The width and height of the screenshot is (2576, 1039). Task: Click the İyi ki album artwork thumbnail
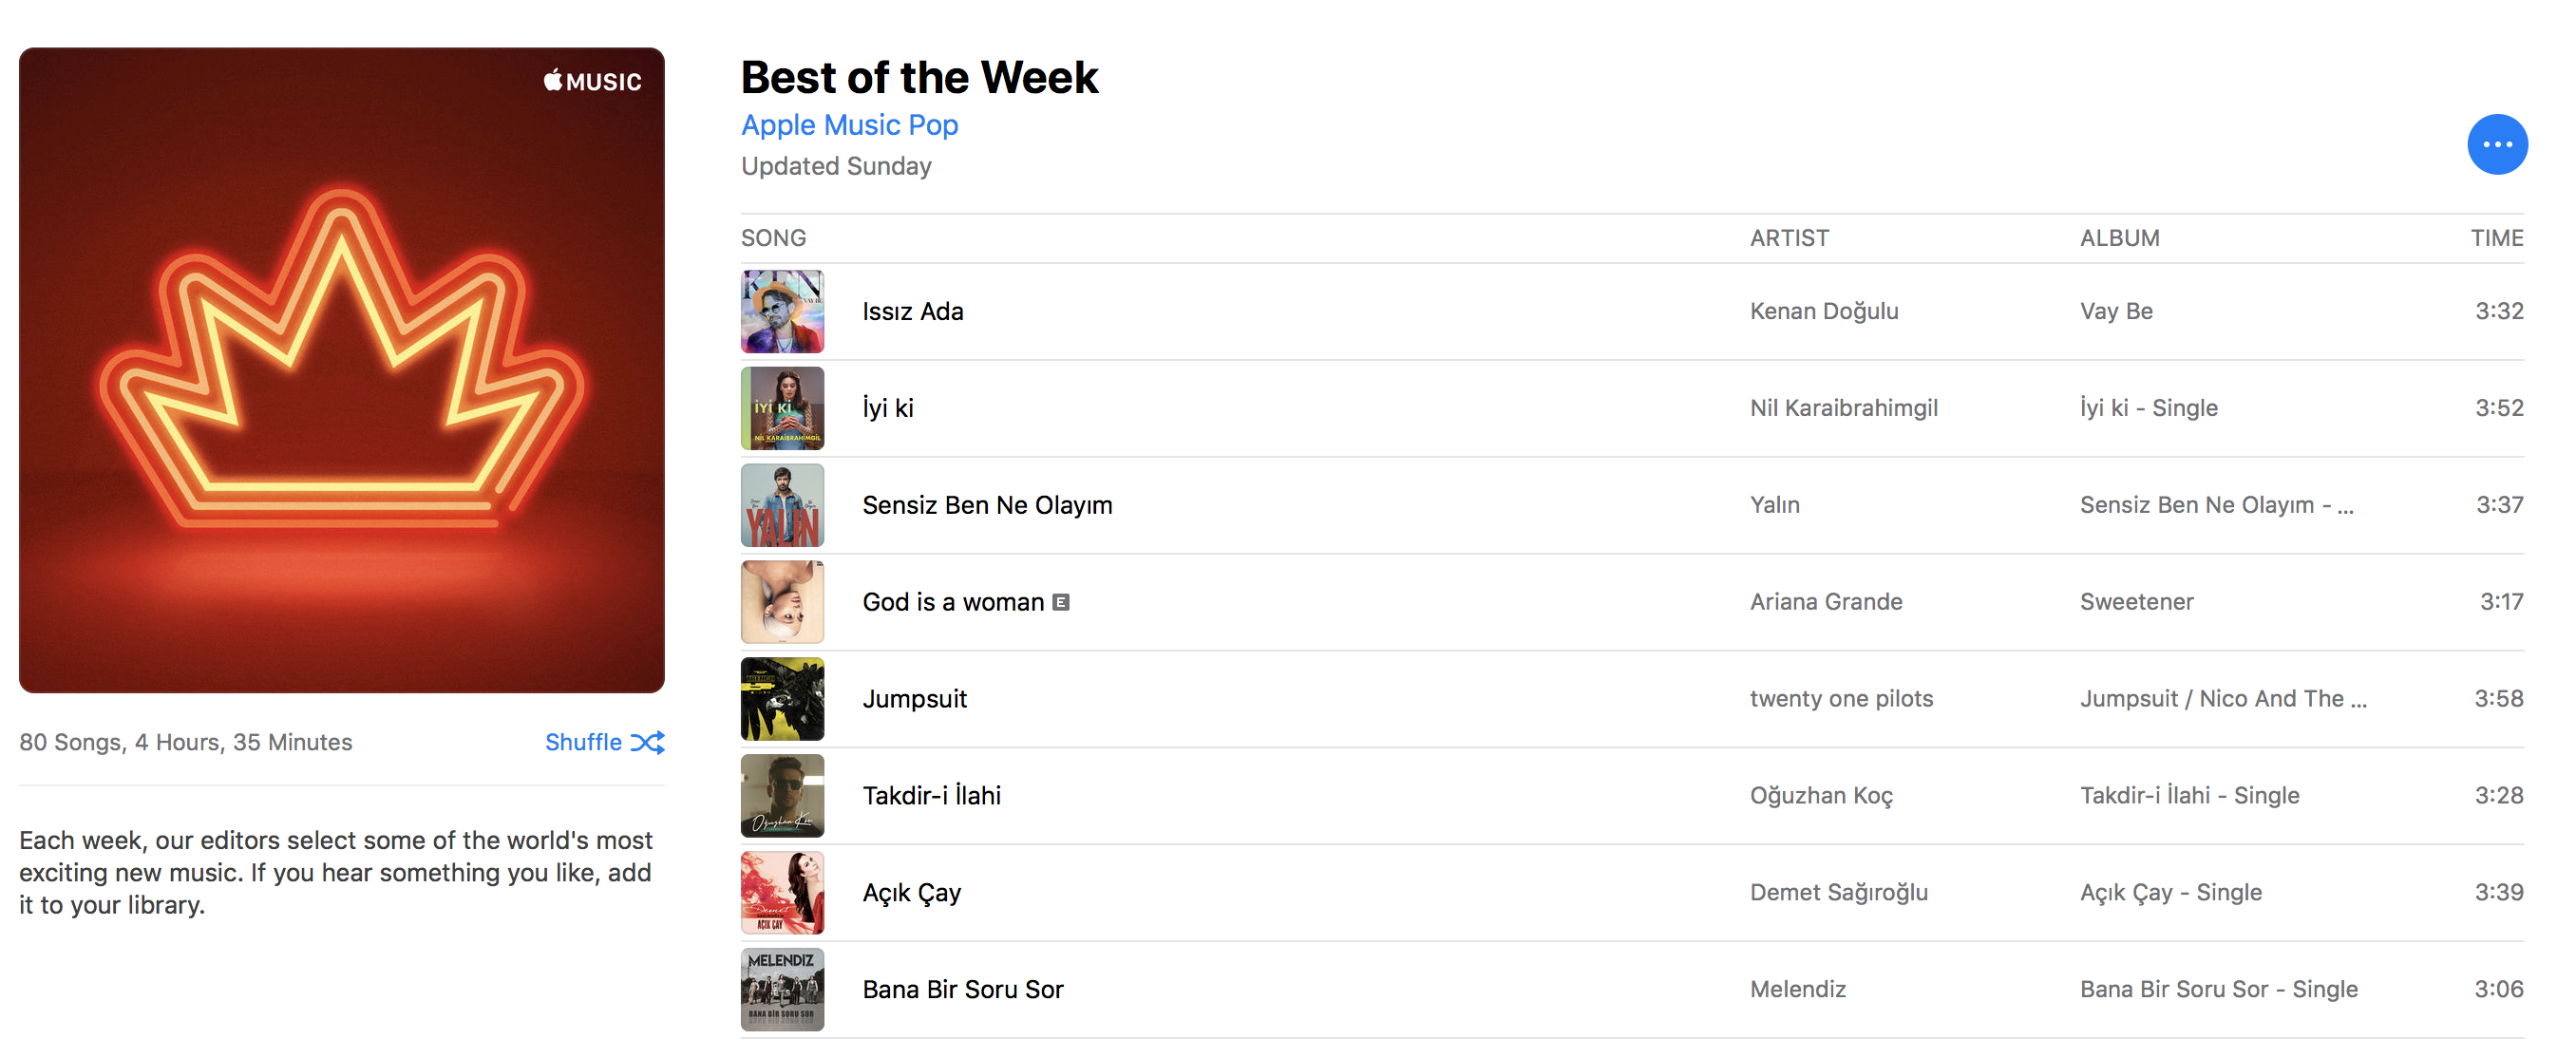click(x=782, y=408)
